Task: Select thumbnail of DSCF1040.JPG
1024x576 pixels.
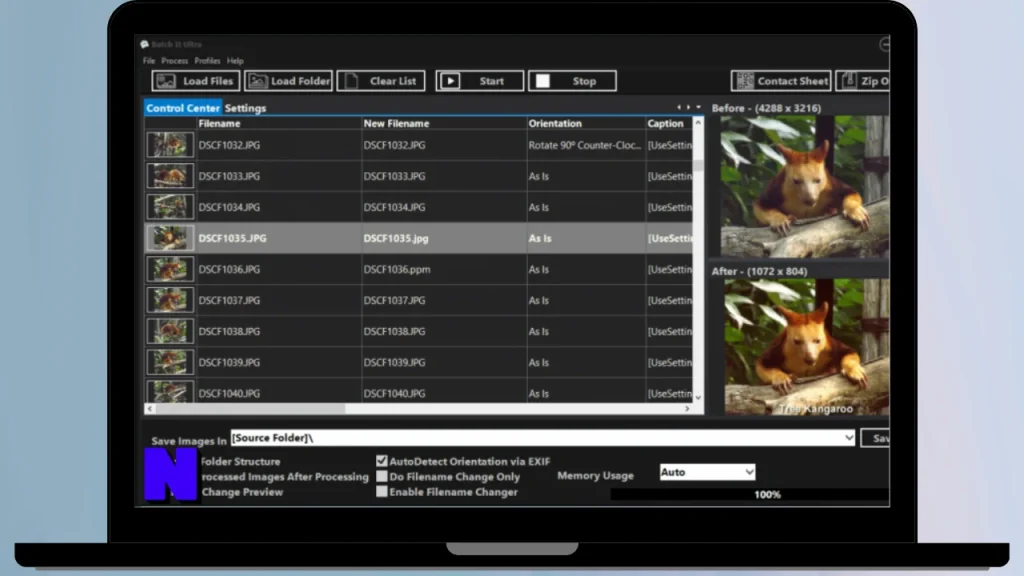Action: click(x=170, y=391)
